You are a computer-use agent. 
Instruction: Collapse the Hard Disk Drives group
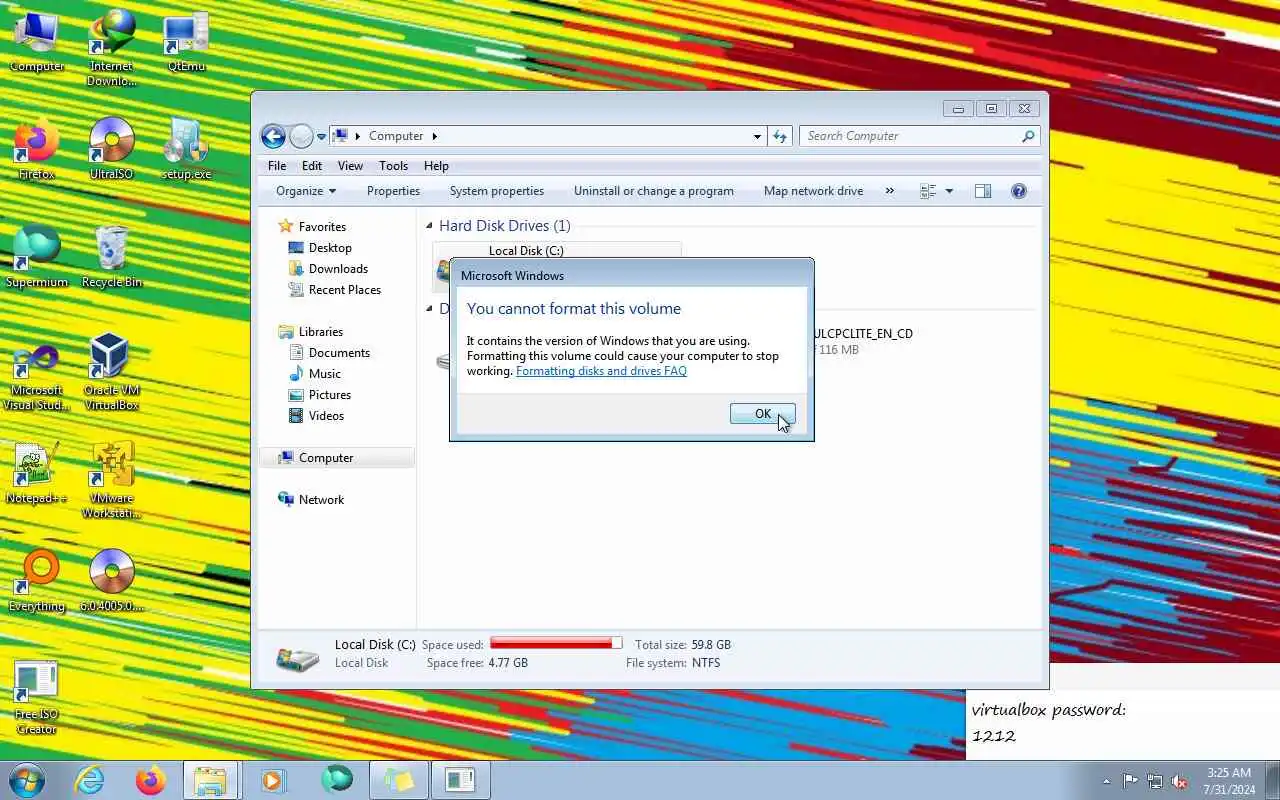pos(429,226)
